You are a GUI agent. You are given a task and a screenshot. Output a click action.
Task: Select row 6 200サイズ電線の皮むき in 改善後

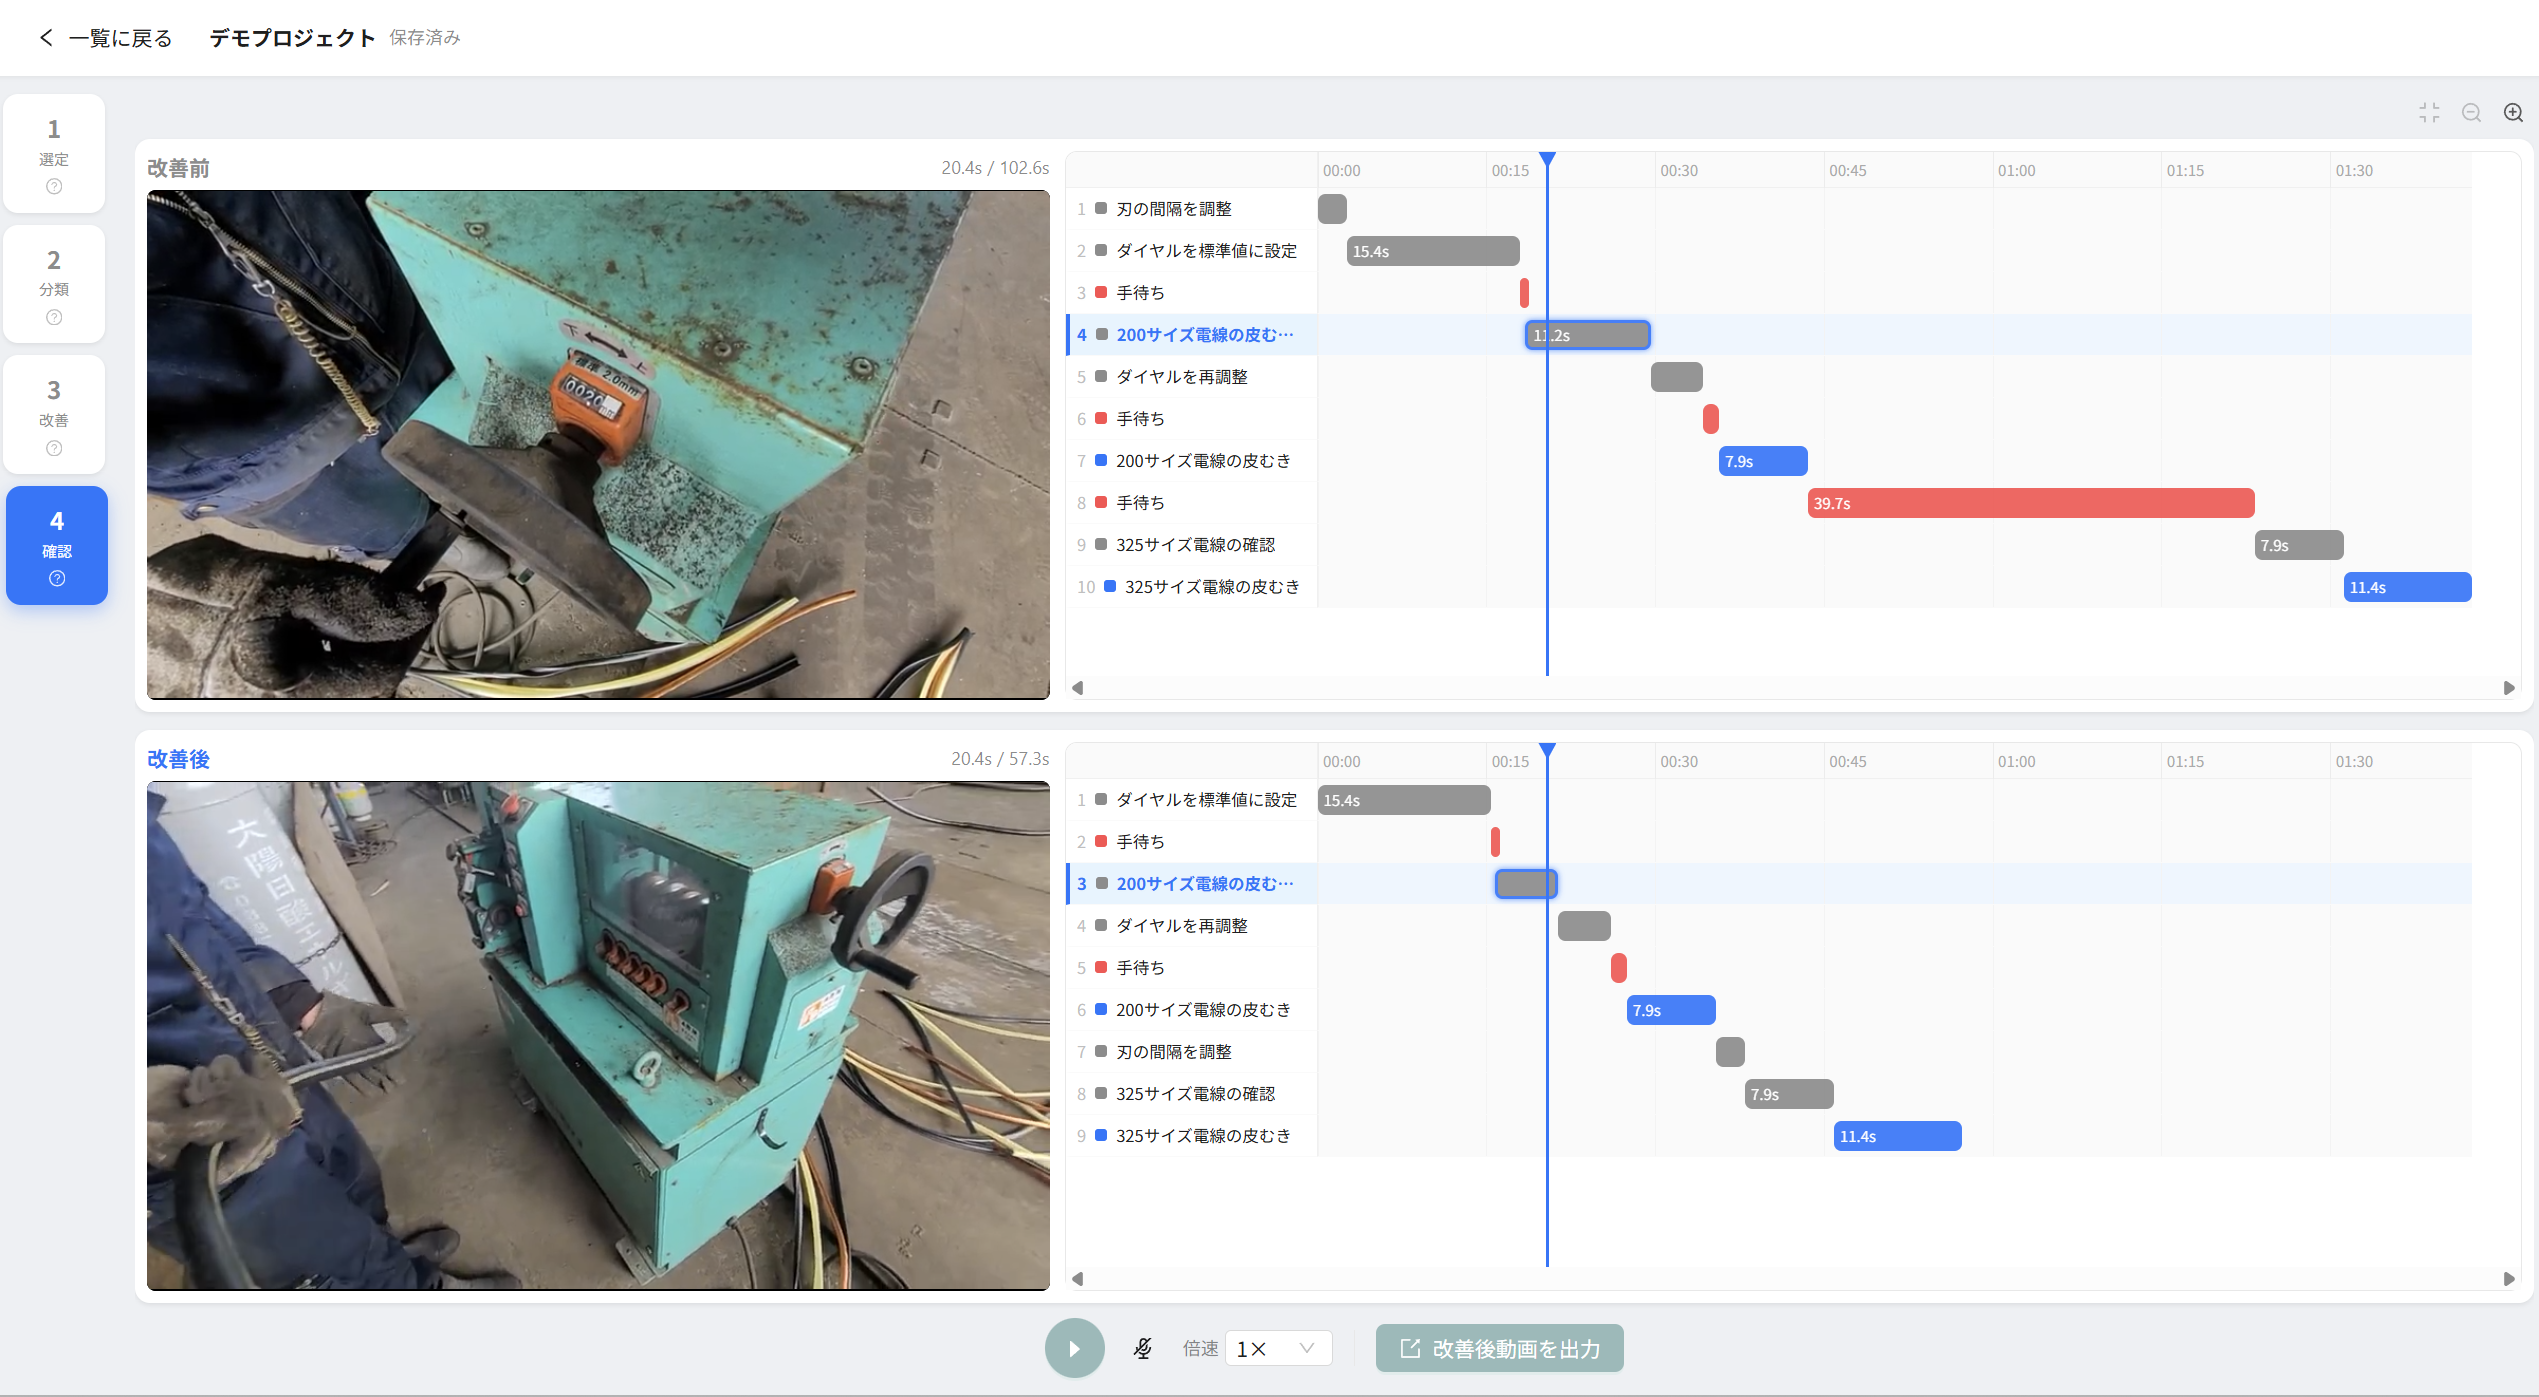point(1192,1010)
